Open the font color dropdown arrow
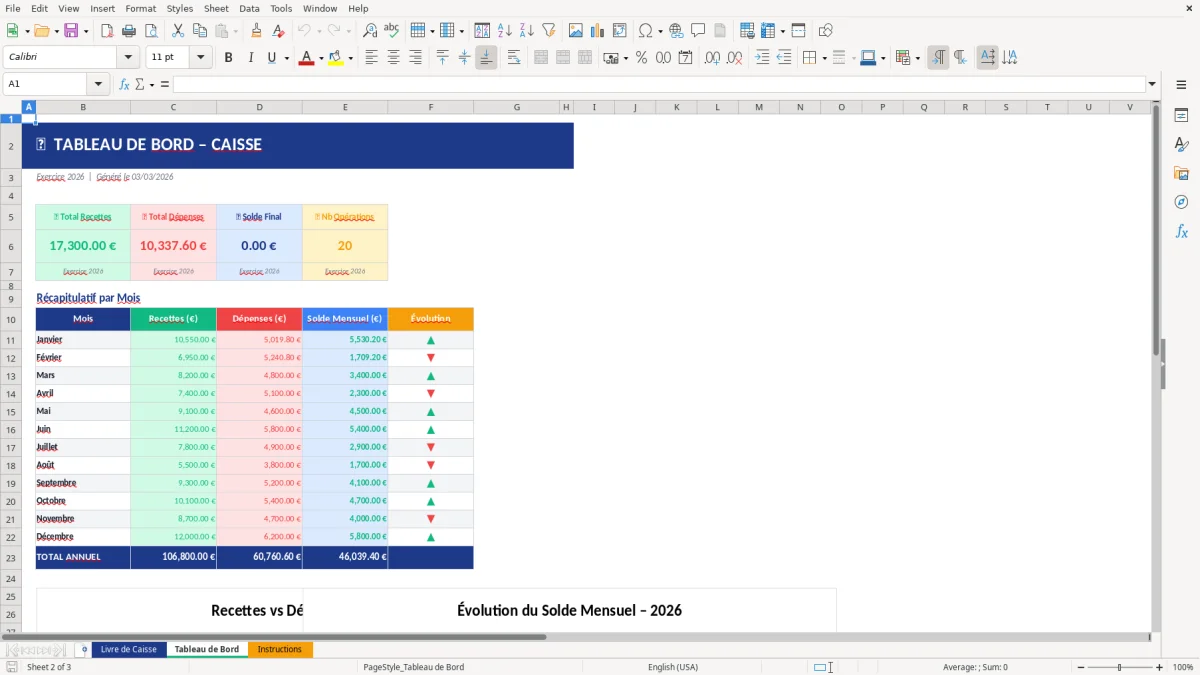Screen dimensions: 1200x675 pyautogui.click(x=319, y=57)
